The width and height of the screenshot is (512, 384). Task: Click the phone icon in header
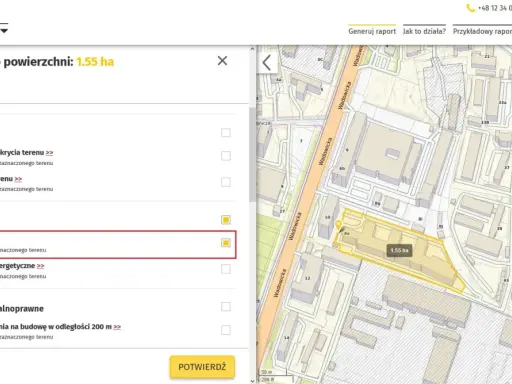pos(470,8)
